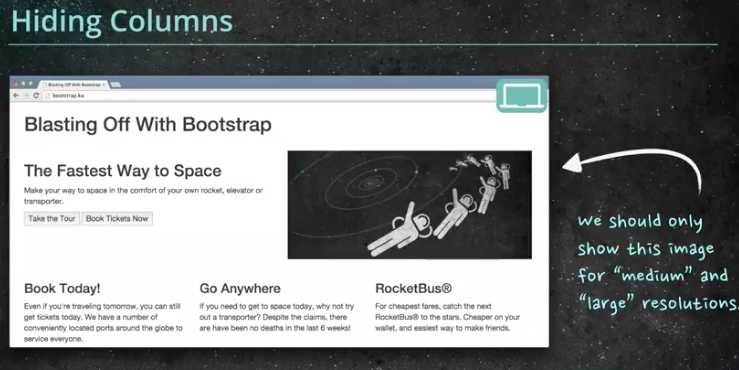Click the astronauts space image

point(410,205)
